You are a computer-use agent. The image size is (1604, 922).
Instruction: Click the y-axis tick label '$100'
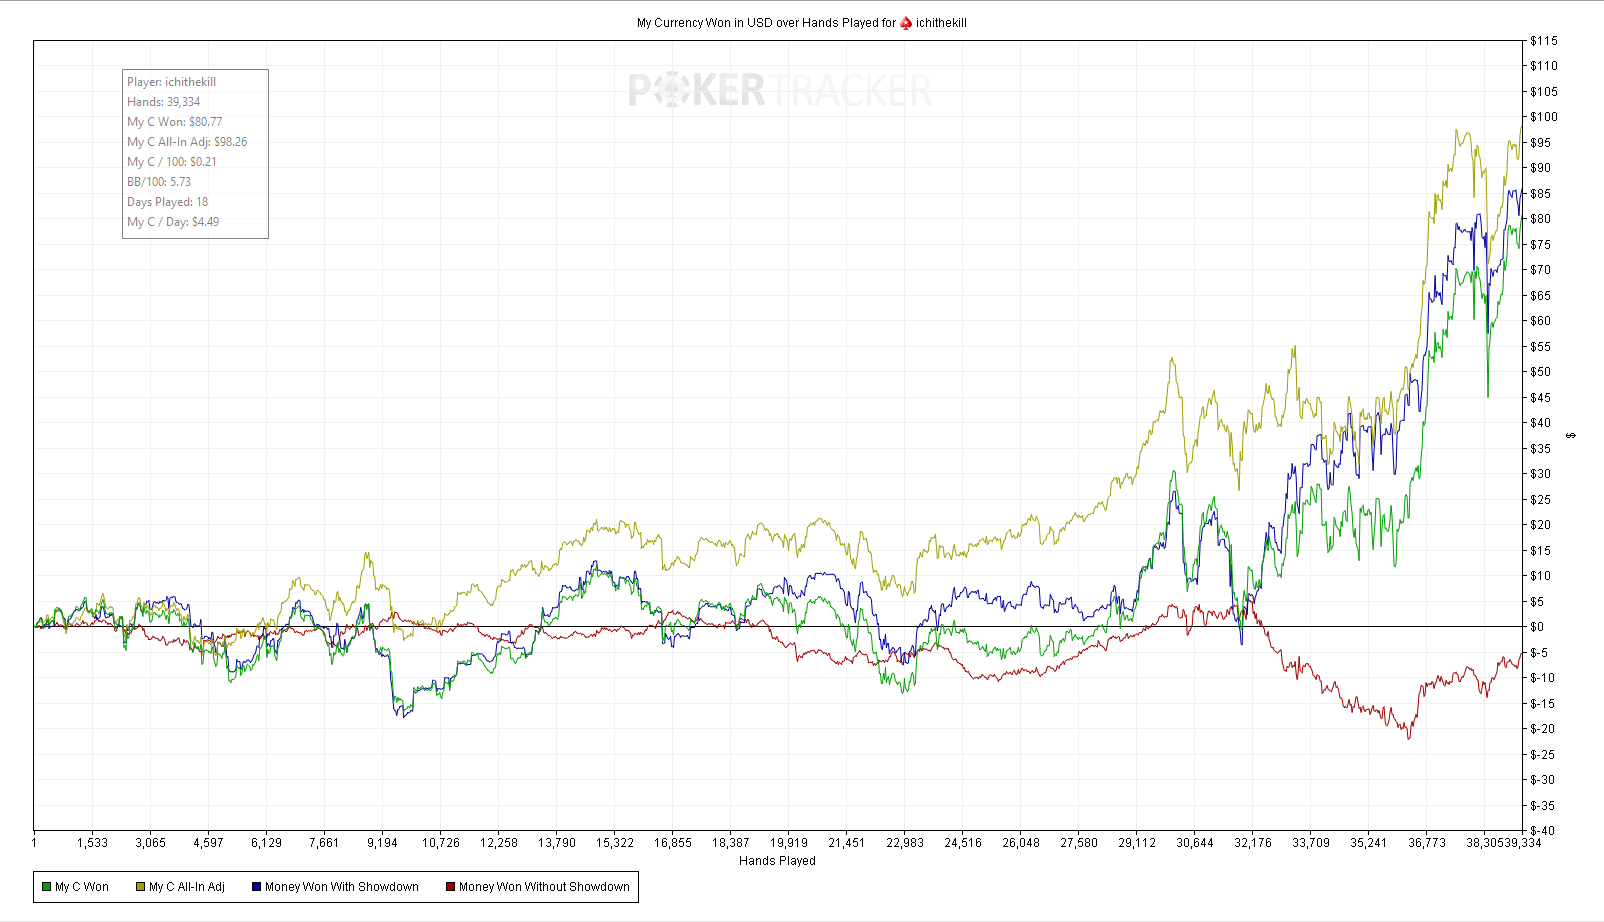tap(1544, 117)
